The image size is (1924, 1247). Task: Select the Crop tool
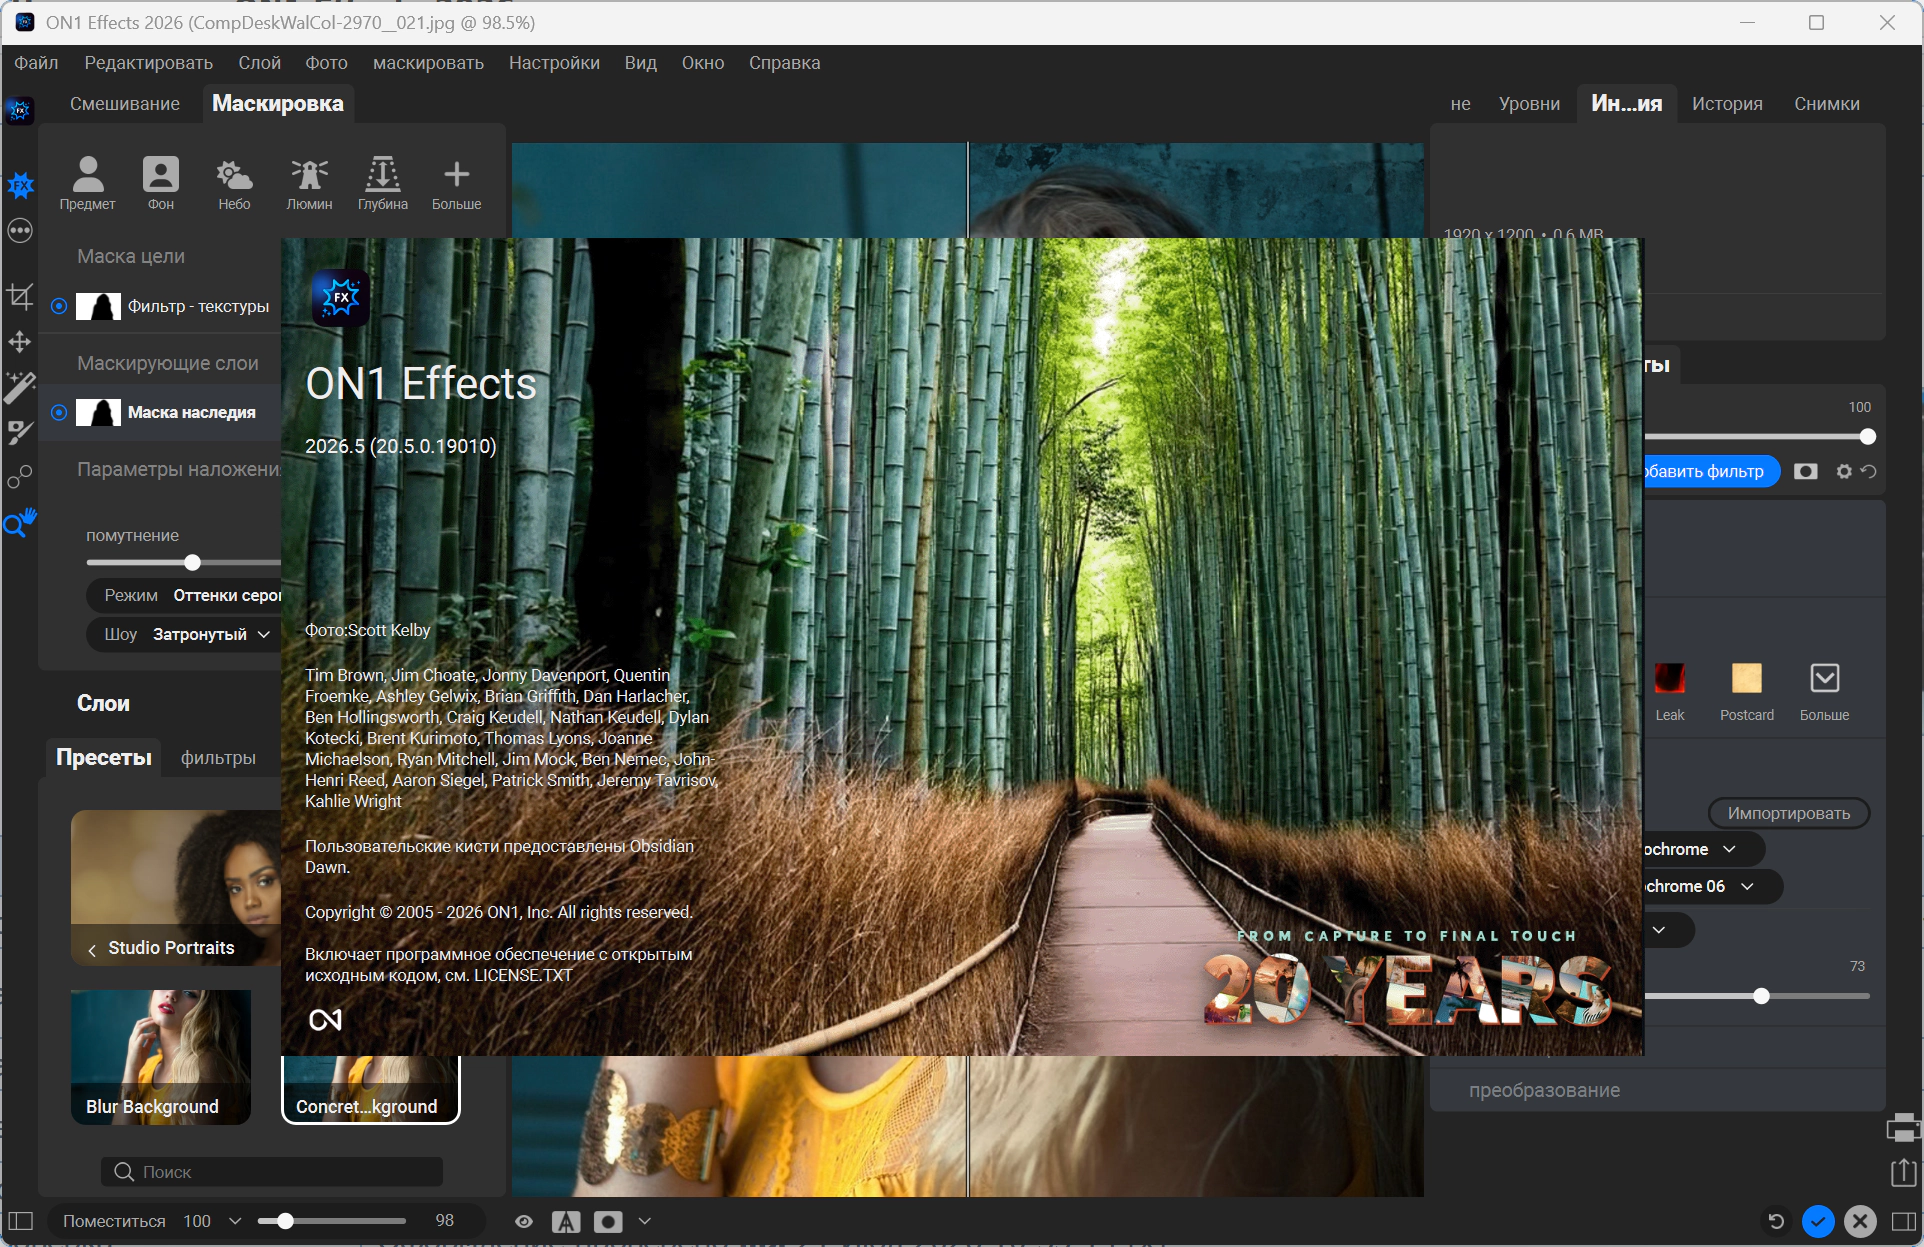click(20, 296)
